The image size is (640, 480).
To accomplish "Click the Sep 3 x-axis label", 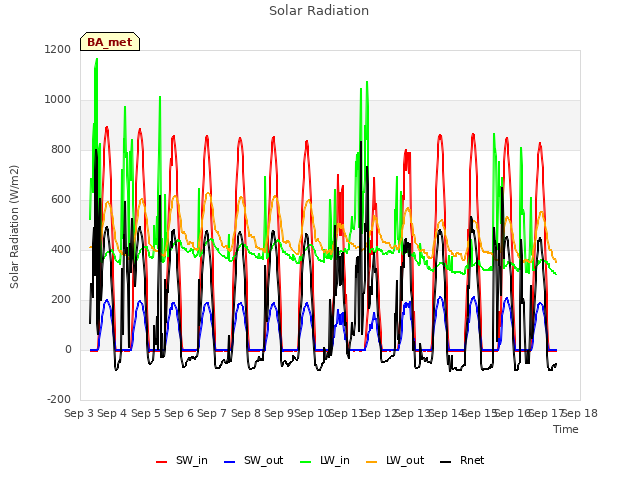I will point(79,413).
